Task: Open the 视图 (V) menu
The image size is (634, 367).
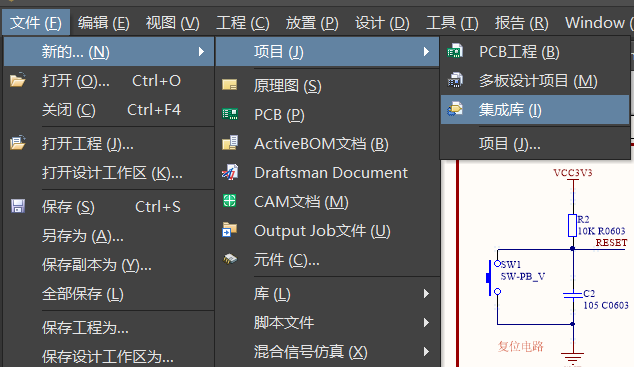Action: tap(173, 23)
